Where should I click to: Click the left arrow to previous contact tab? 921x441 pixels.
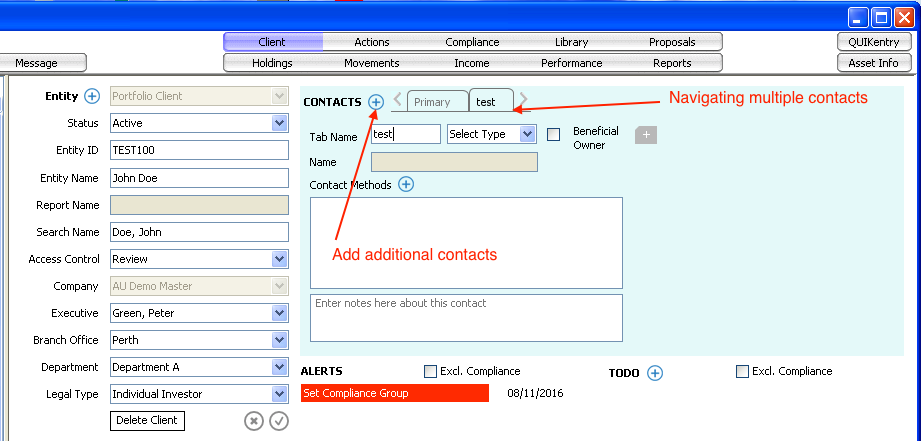click(398, 100)
